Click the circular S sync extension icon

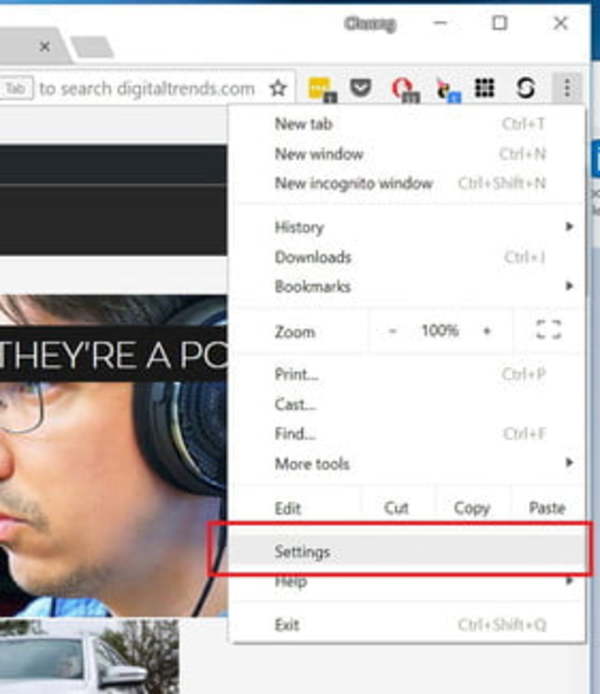tap(525, 88)
